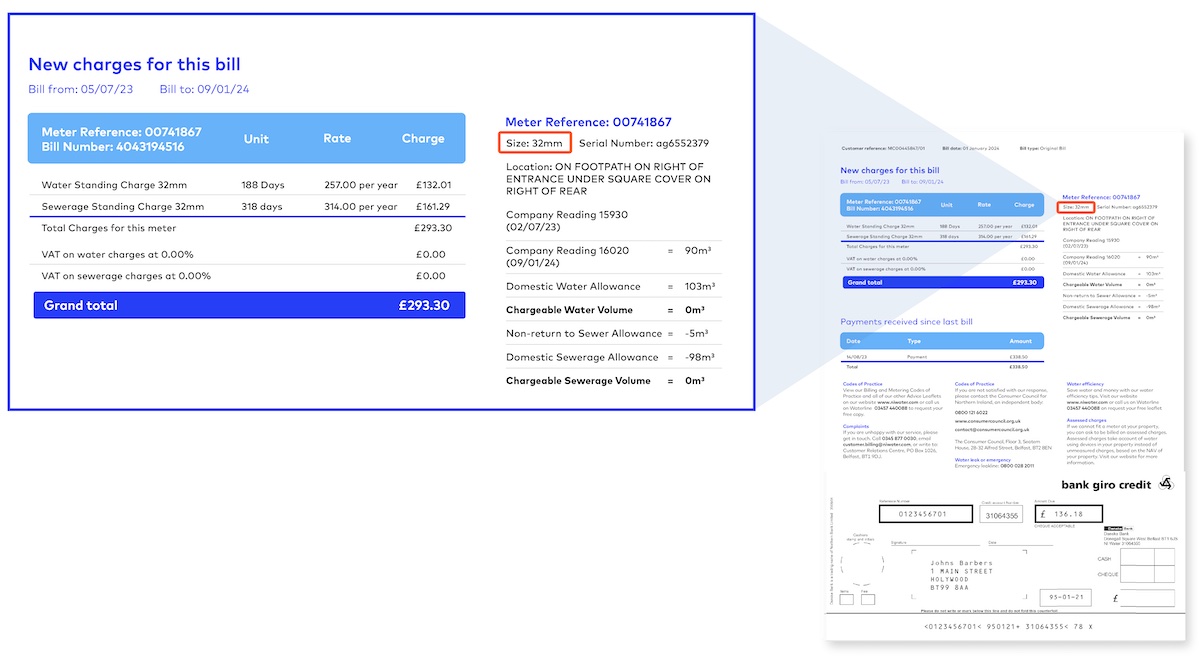
Task: Click the 'Assessed charges' heading
Action: coord(1086,420)
